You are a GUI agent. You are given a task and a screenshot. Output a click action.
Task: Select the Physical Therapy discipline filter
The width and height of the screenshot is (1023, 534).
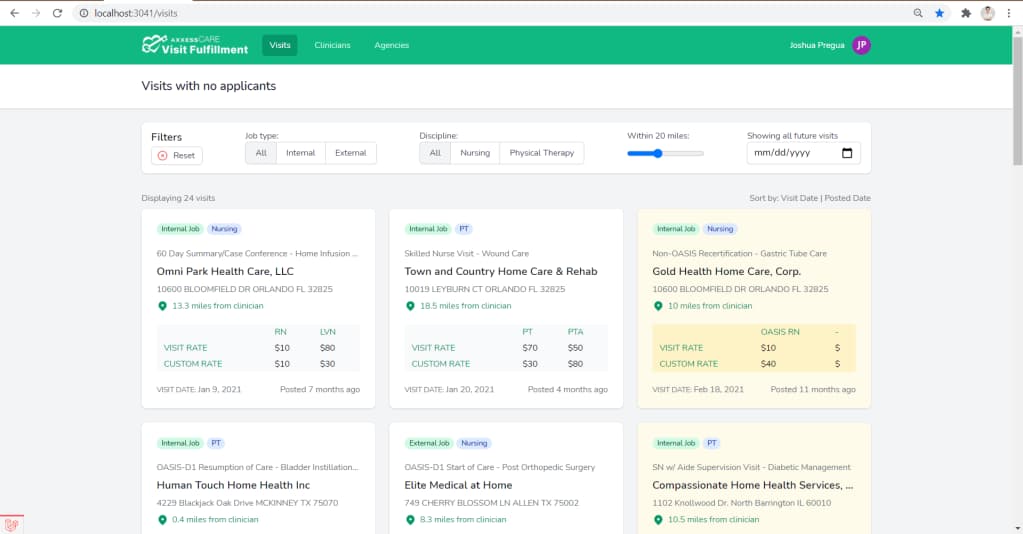[542, 153]
